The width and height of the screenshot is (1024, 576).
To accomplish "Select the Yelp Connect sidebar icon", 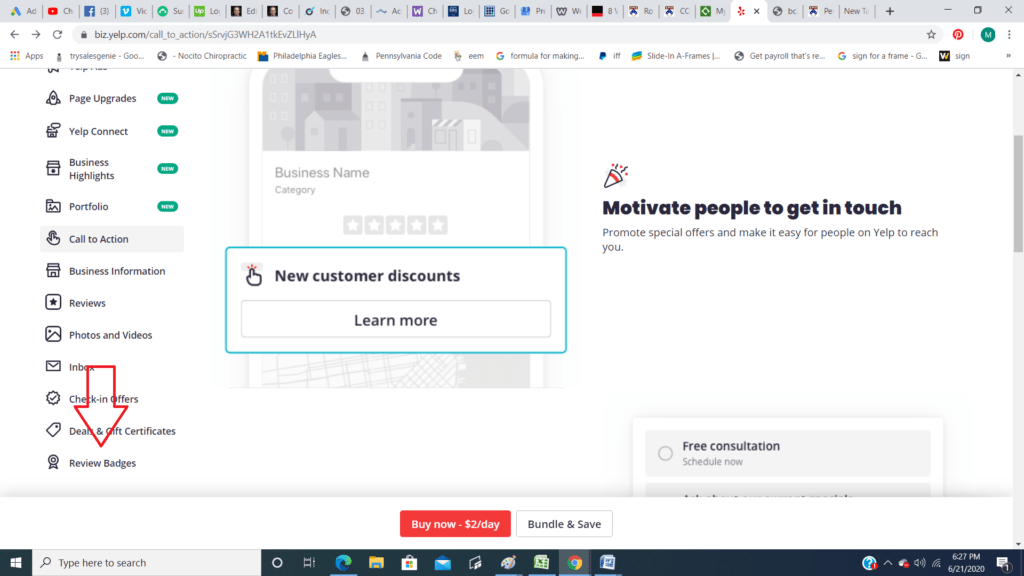I will (x=53, y=131).
